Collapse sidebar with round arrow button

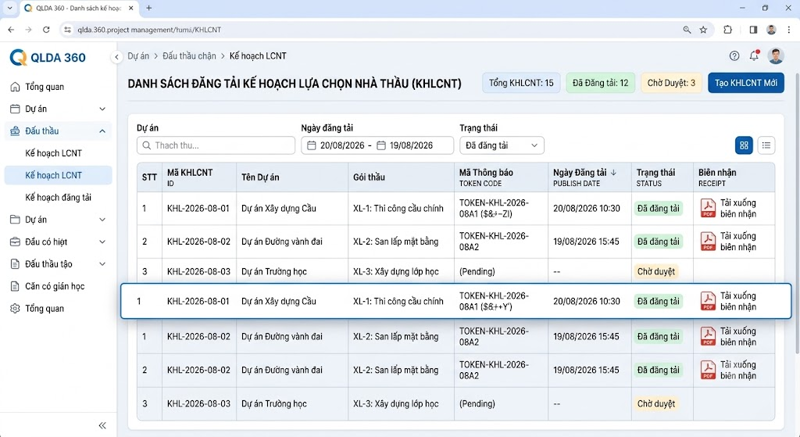tap(117, 57)
